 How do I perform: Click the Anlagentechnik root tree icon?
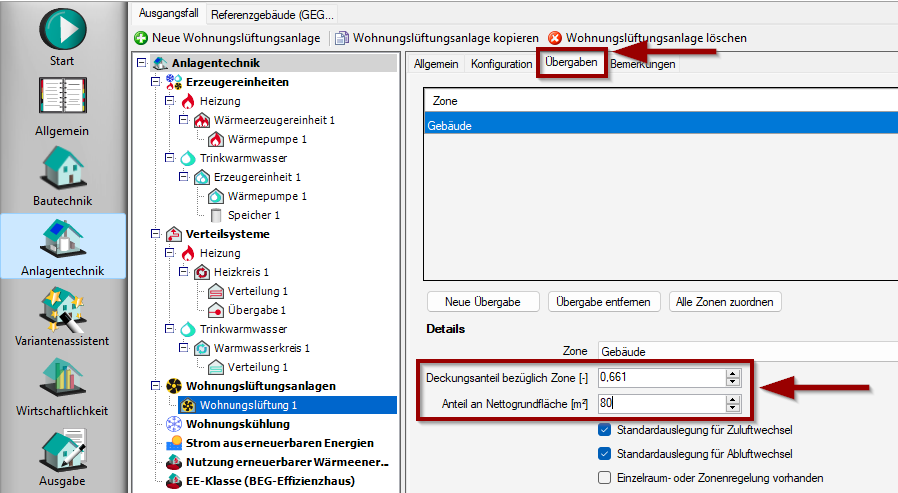160,63
